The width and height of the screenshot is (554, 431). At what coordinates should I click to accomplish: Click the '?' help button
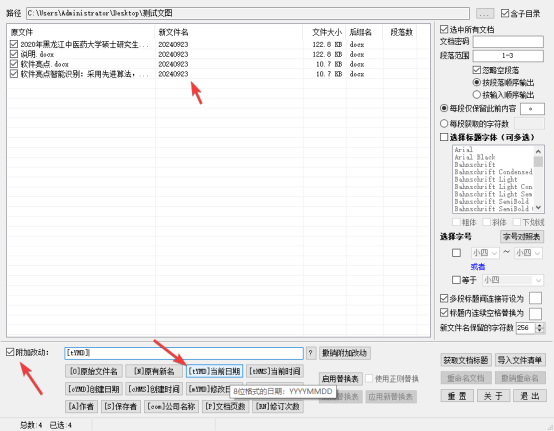(x=311, y=353)
